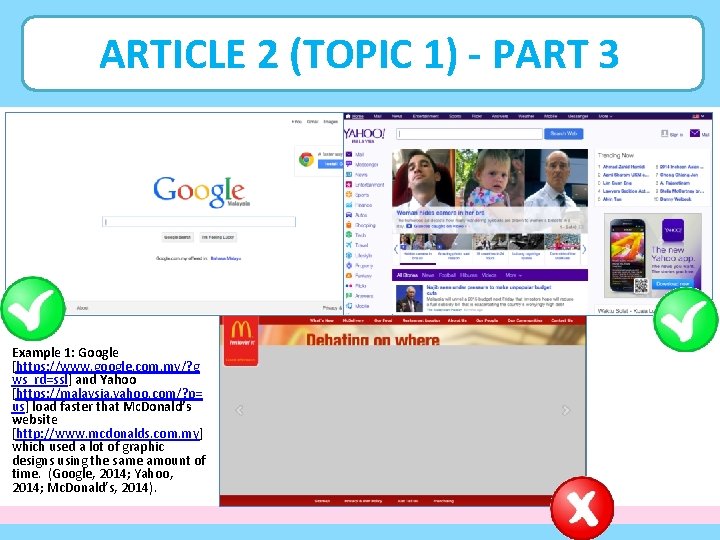
Task: Open Answers icon in Yahoo sidebar
Action: (x=349, y=296)
